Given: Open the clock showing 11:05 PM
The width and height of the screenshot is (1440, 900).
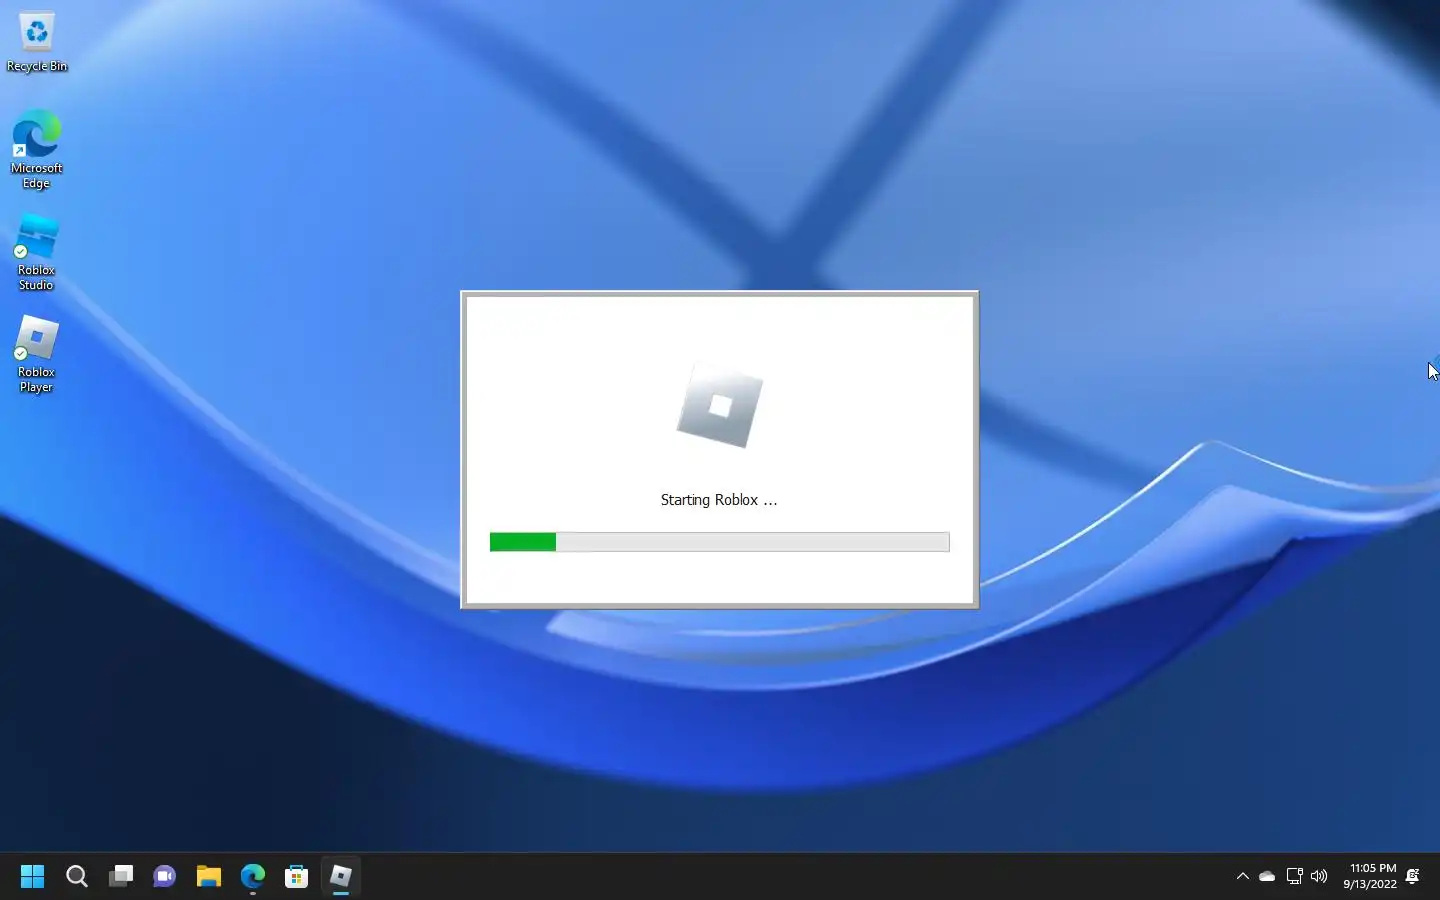Looking at the screenshot, I should point(1370,877).
